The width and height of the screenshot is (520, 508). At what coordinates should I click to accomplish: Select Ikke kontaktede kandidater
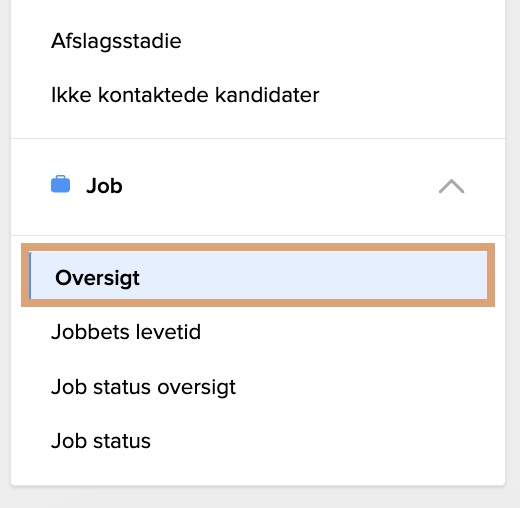tap(185, 95)
